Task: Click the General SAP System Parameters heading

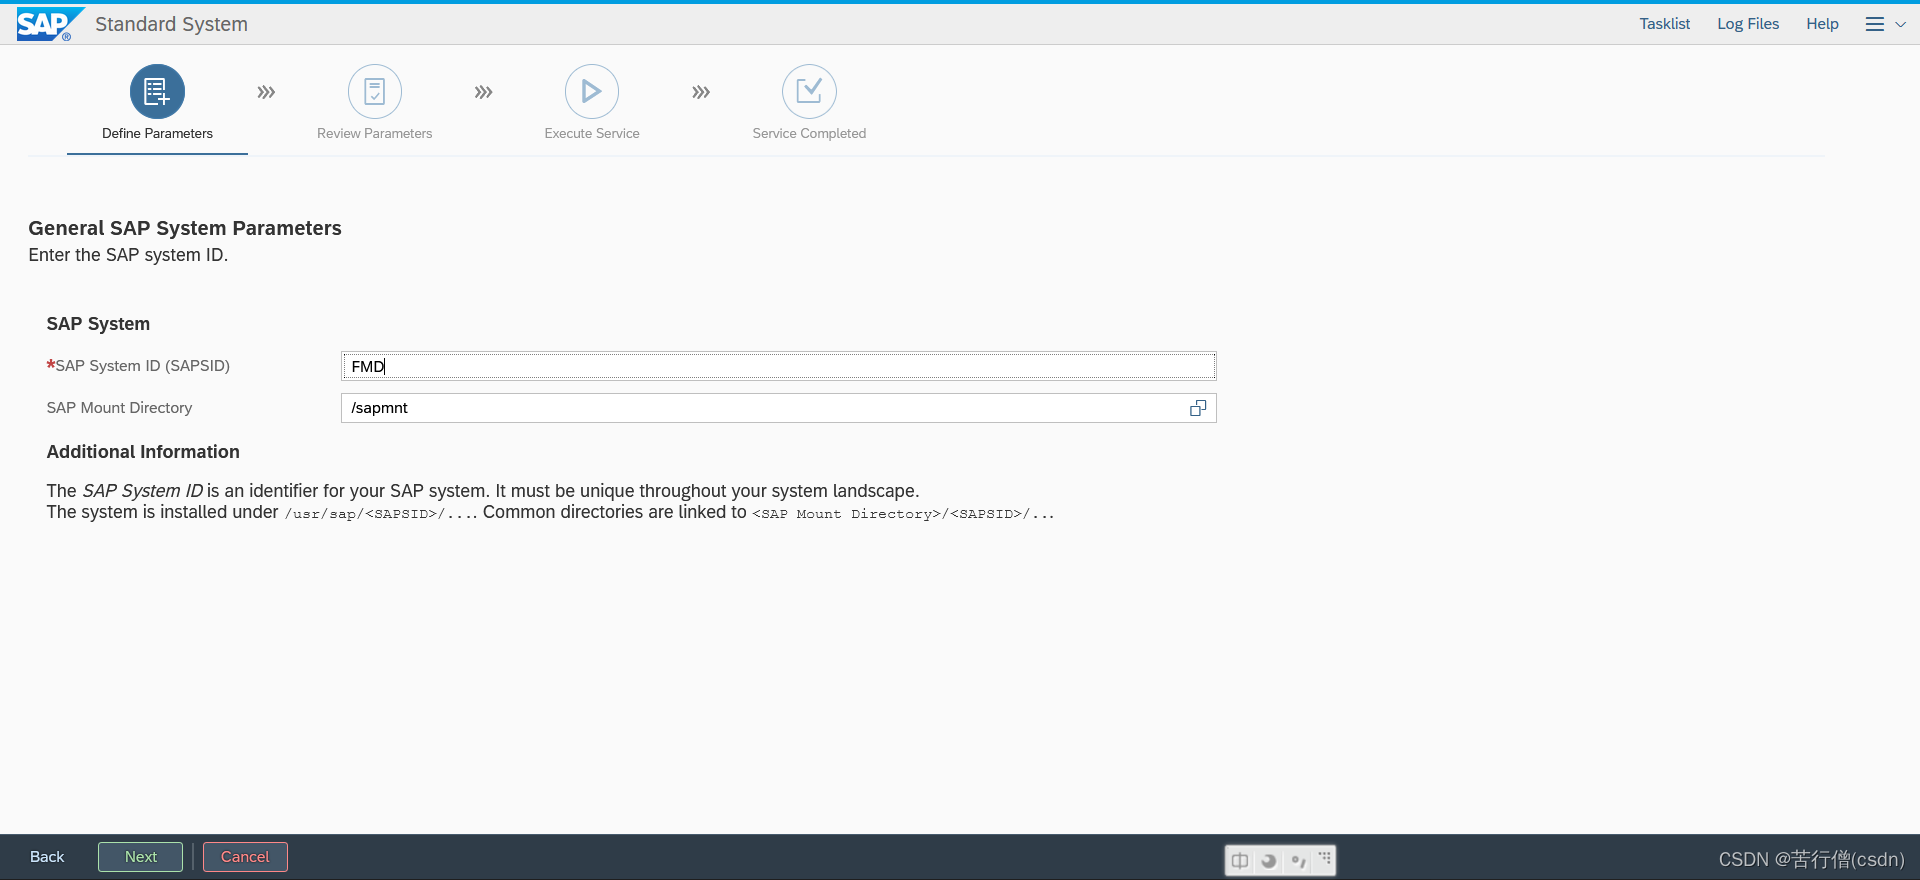Action: (185, 228)
